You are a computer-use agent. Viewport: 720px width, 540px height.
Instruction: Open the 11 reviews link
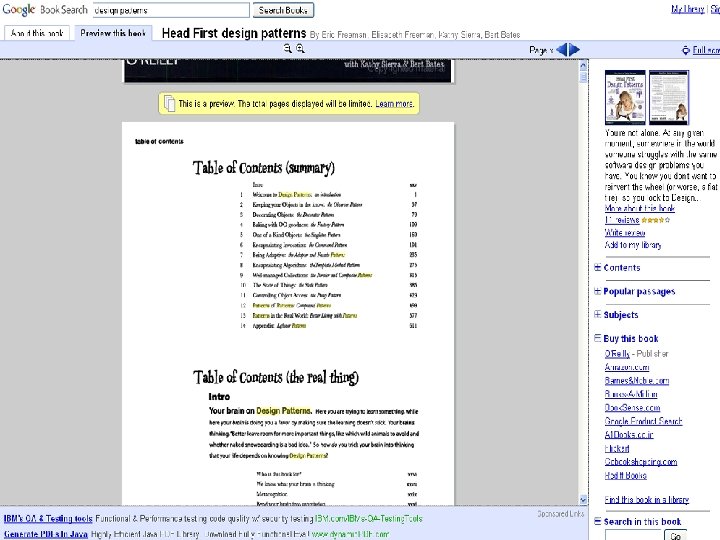(622, 220)
